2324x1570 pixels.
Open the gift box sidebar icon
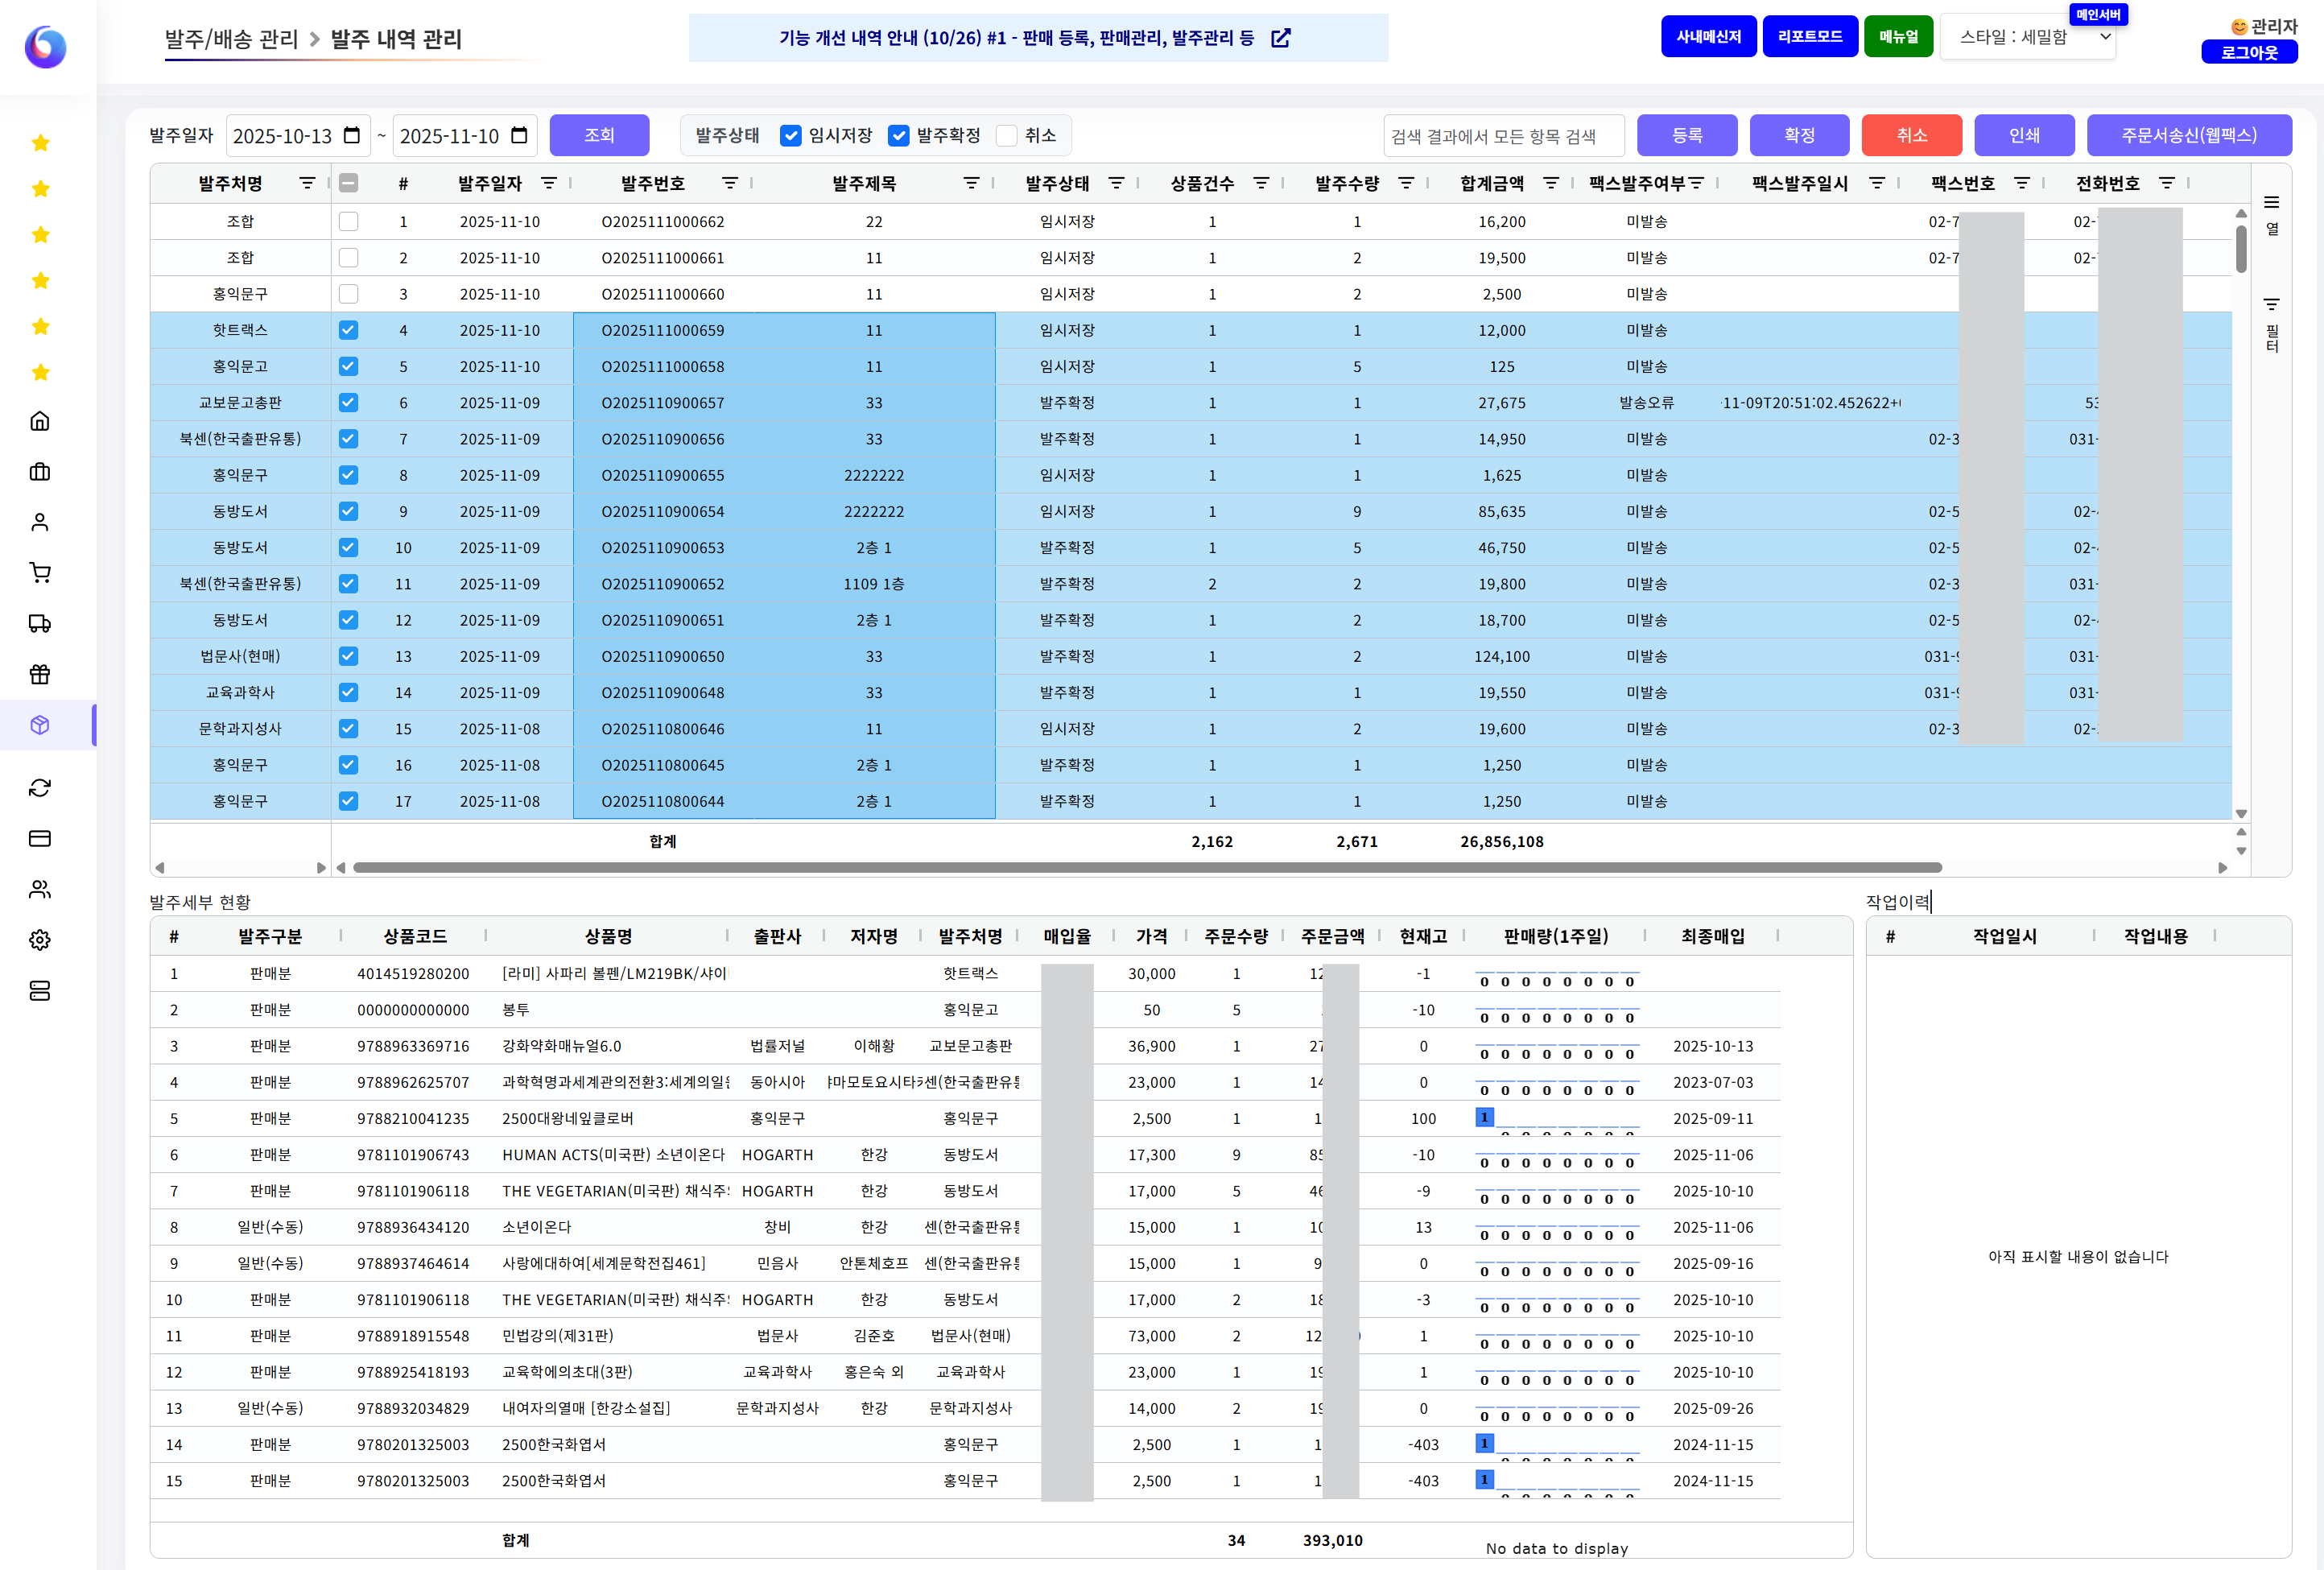40,675
